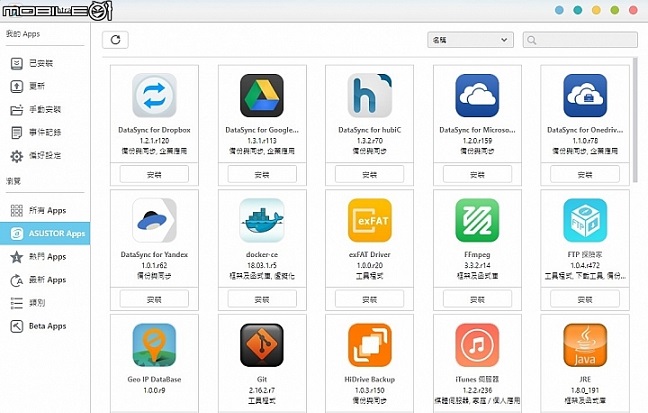
Task: Open HiDrive Backup app icon
Action: tap(369, 345)
